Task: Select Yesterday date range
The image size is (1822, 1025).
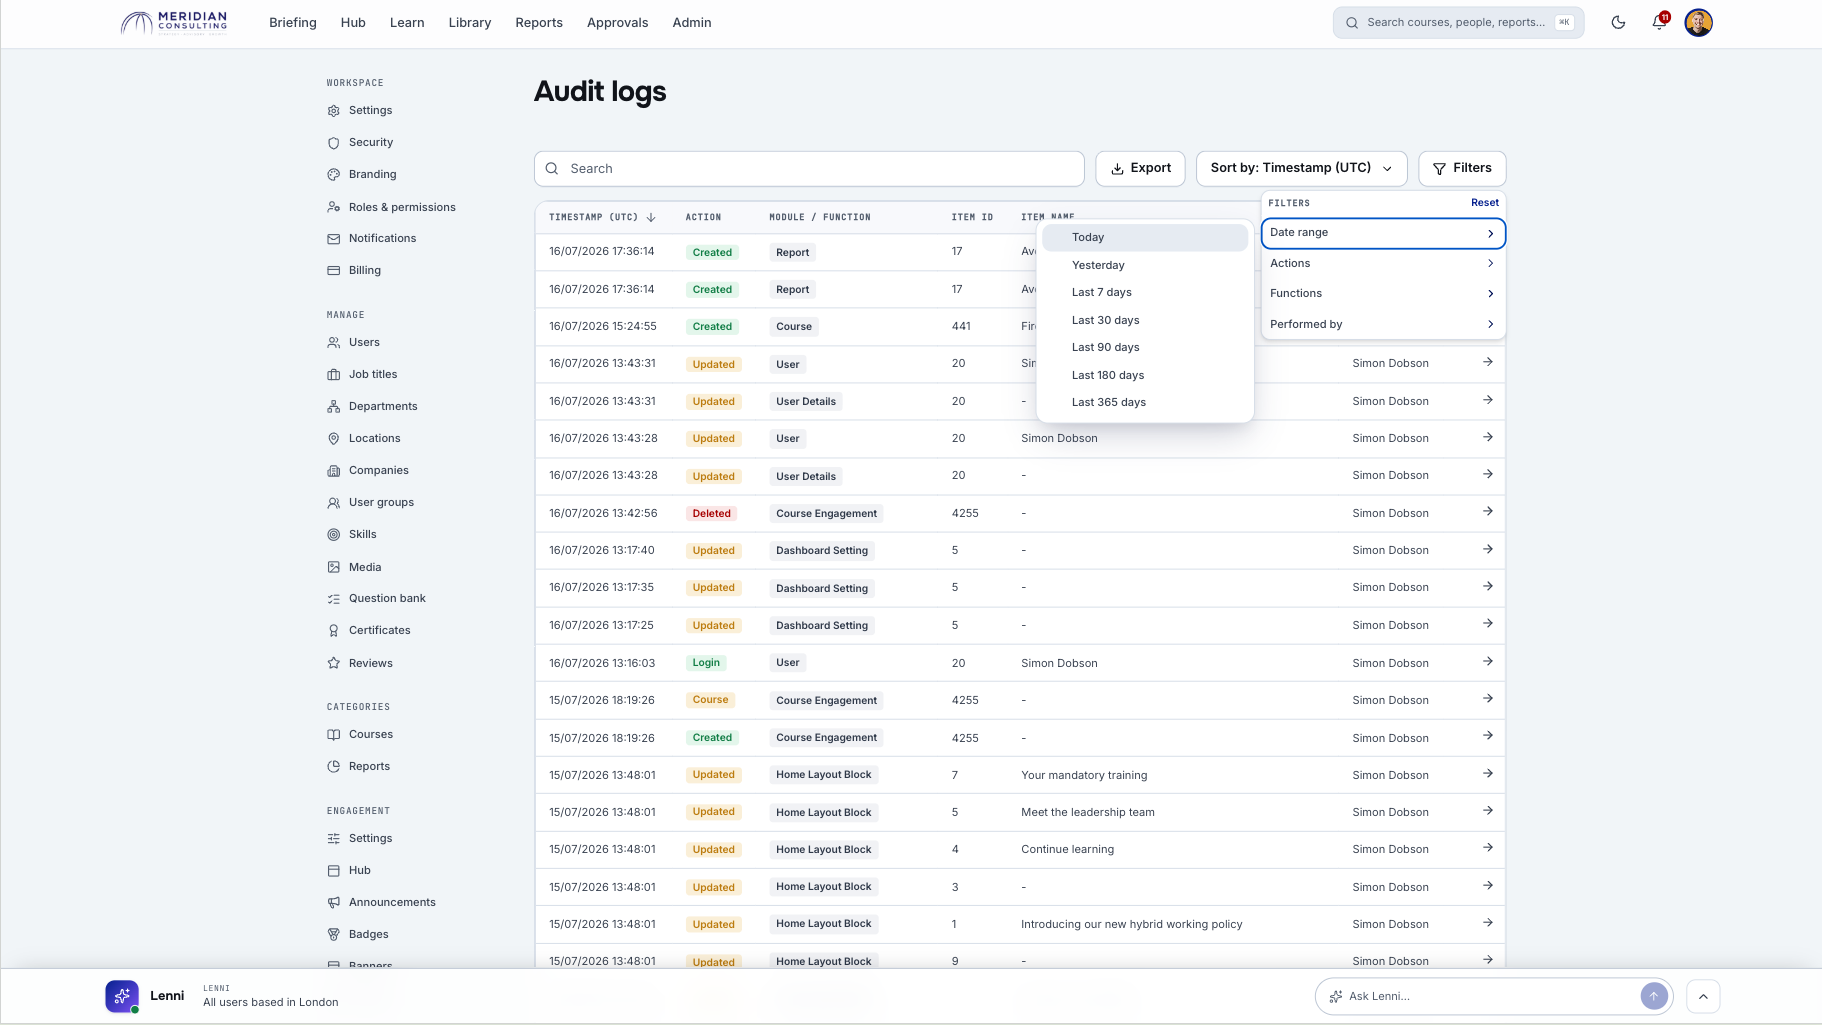Action: coord(1145,265)
